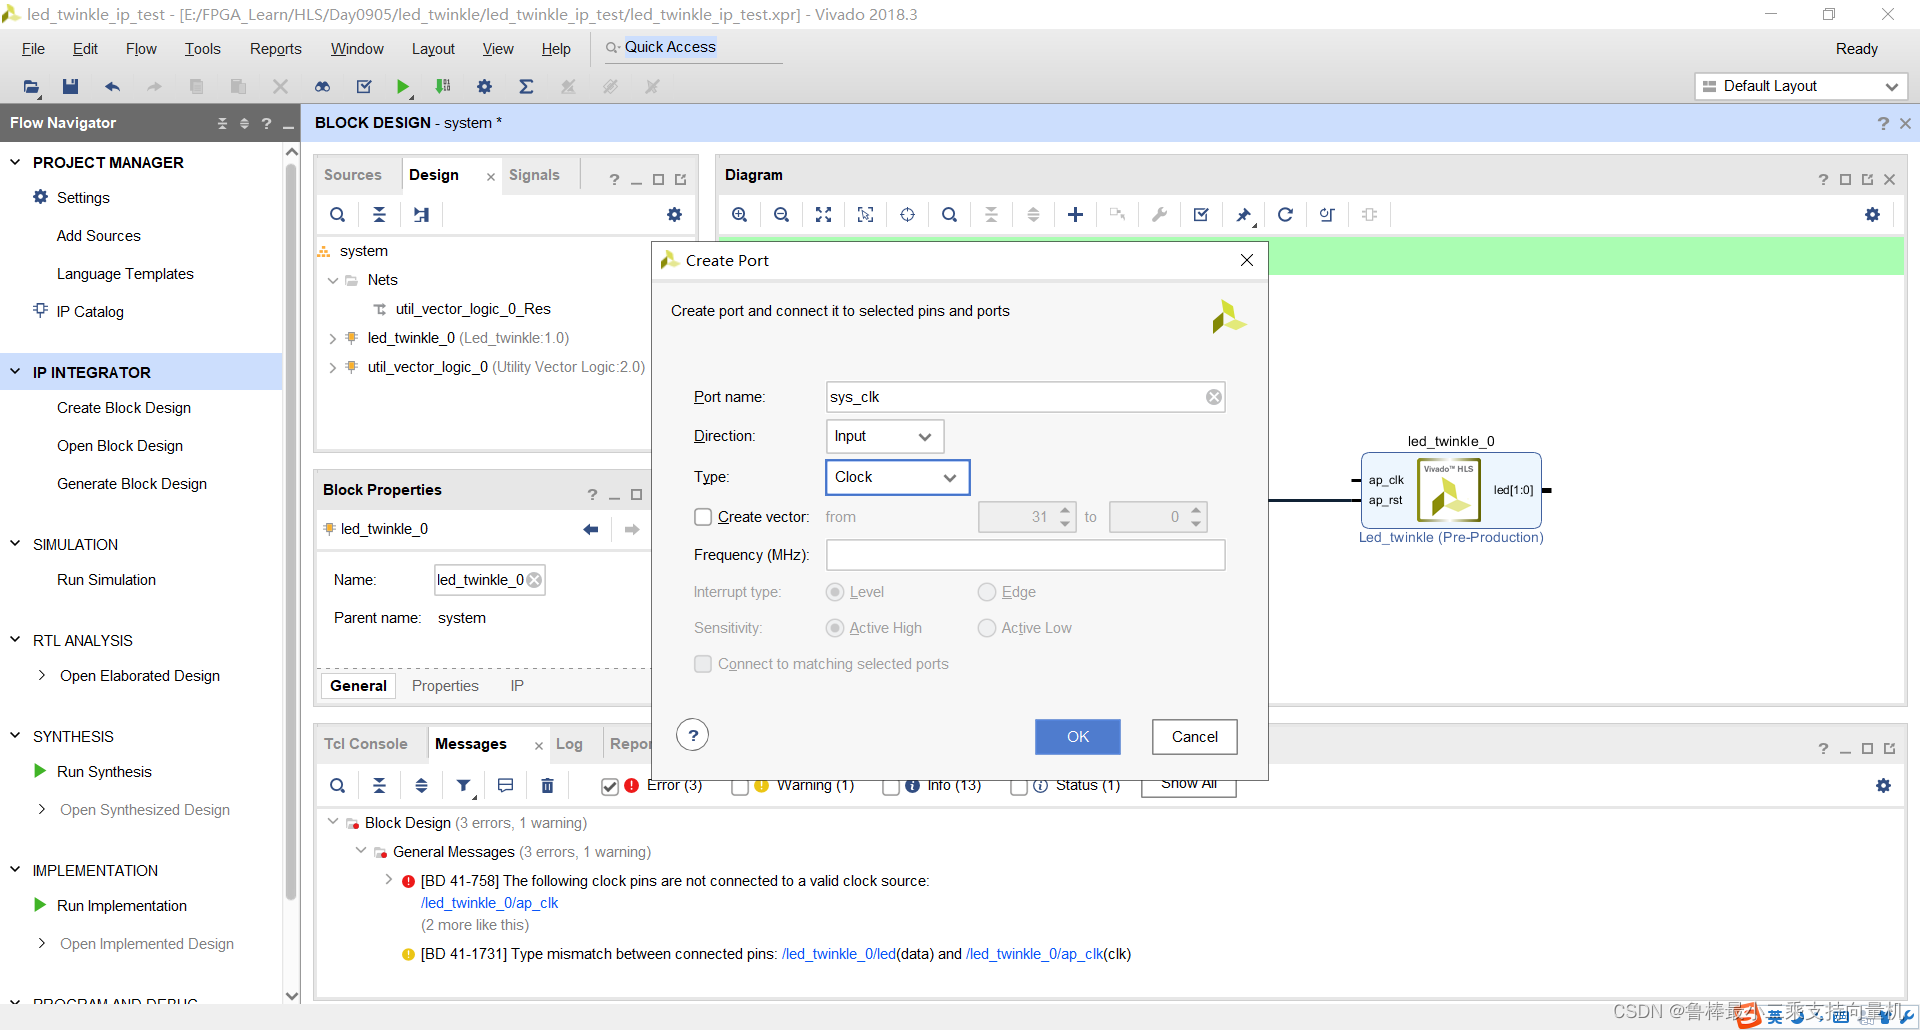Image resolution: width=1920 pixels, height=1030 pixels.
Task: Click the green Run arrow in main toolbar
Action: (x=402, y=87)
